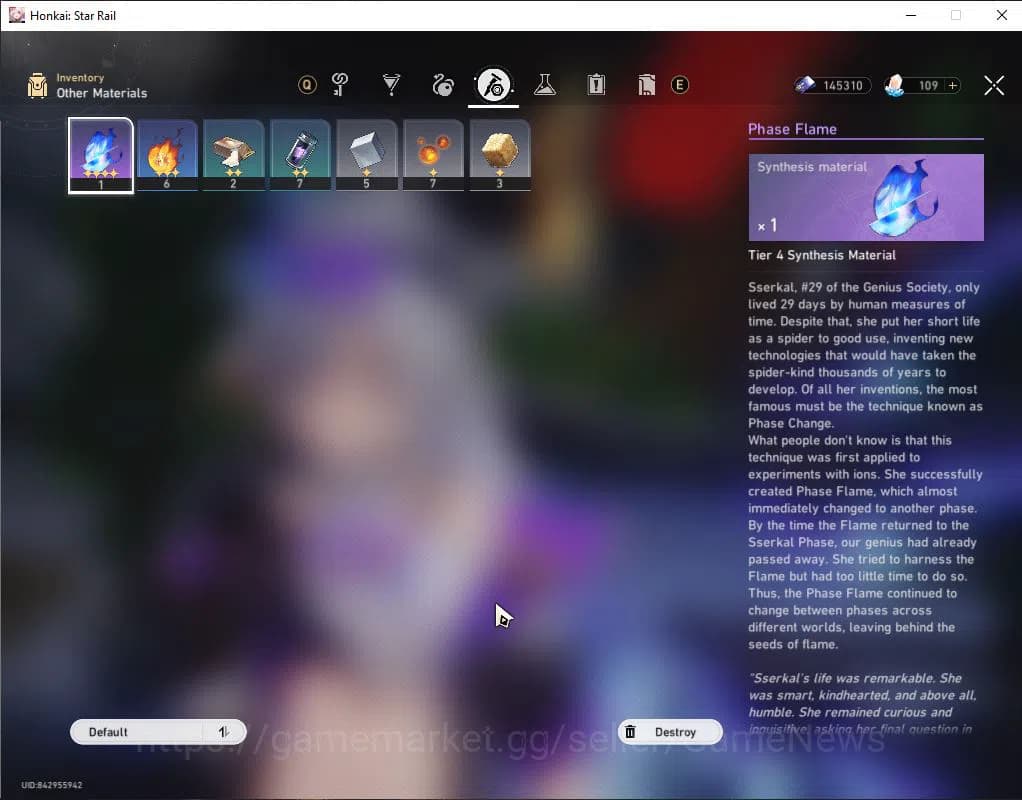Select the orange flame material item
Viewport: 1022px width, 800px height.
click(167, 153)
